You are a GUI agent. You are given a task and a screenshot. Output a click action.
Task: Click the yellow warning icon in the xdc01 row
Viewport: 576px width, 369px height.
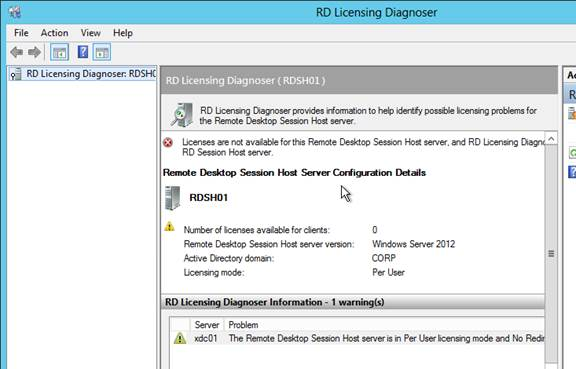(180, 338)
